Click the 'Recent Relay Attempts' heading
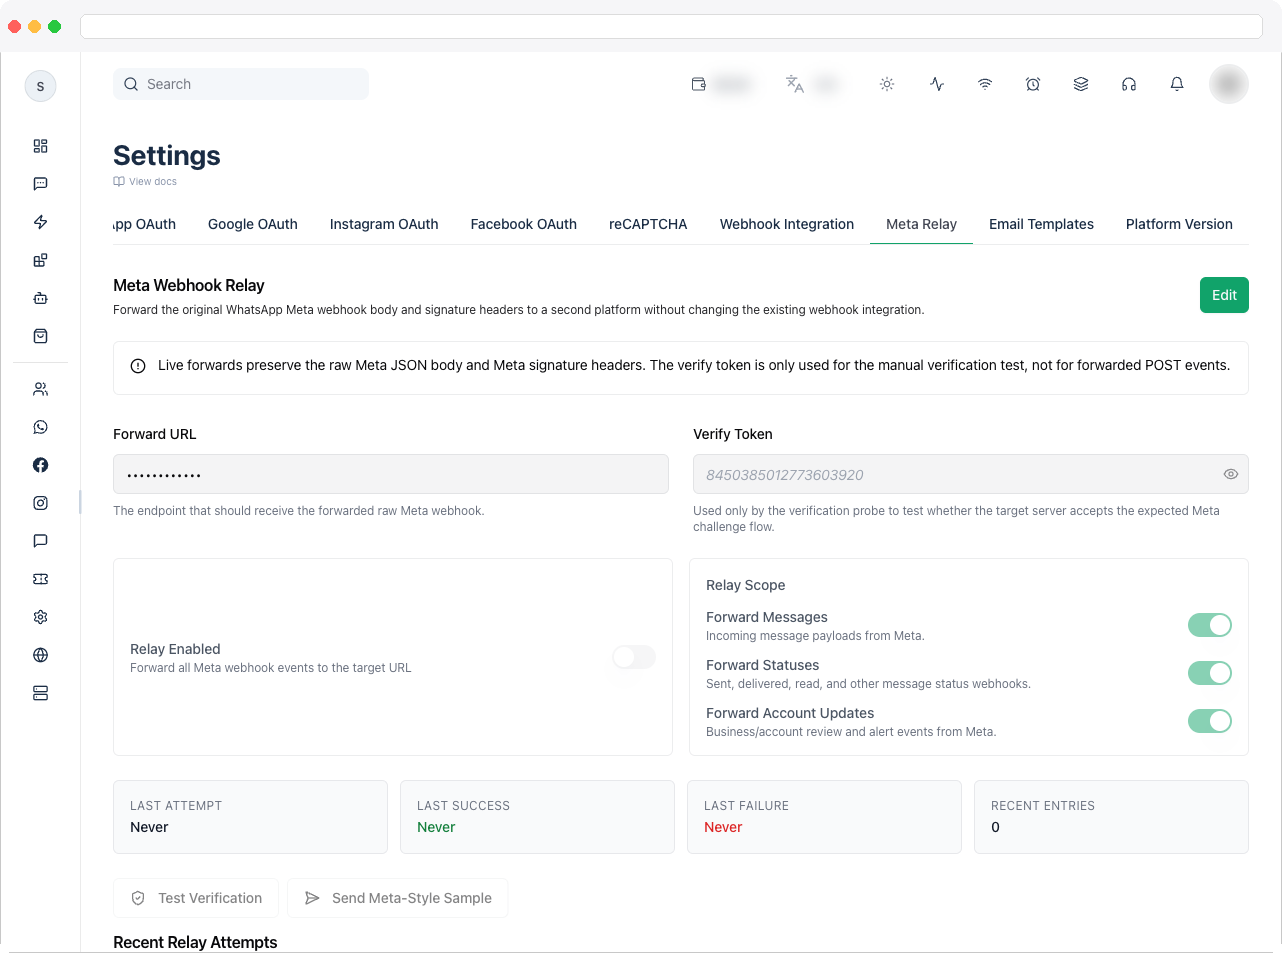 point(195,942)
